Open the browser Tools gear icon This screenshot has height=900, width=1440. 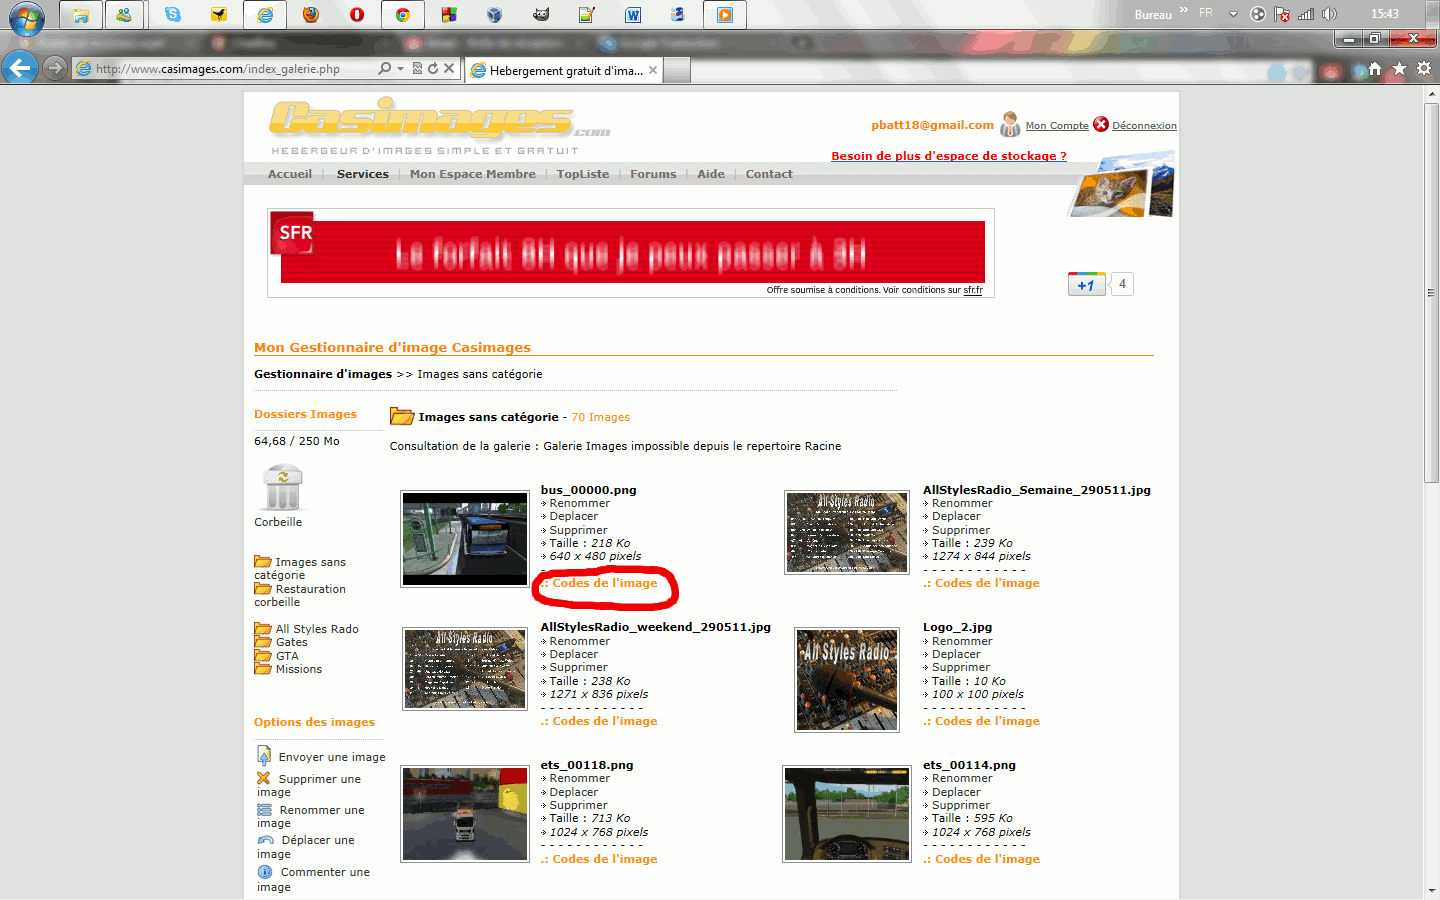[x=1423, y=69]
